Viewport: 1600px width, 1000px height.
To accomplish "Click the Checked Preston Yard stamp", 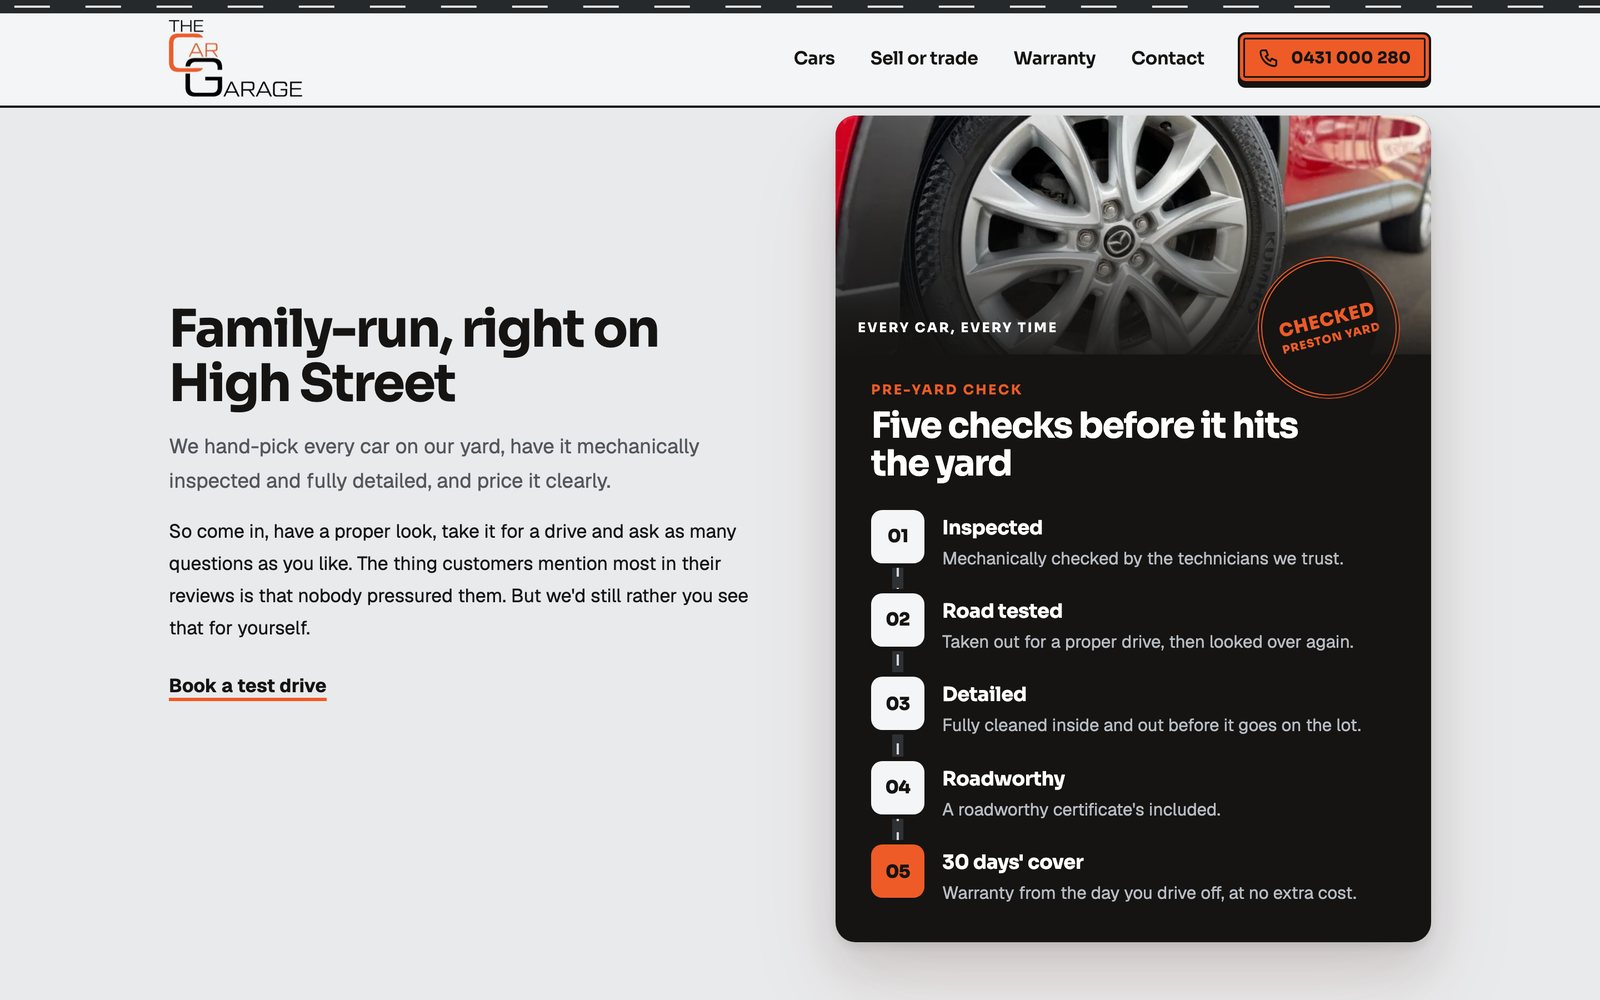I will (x=1328, y=328).
